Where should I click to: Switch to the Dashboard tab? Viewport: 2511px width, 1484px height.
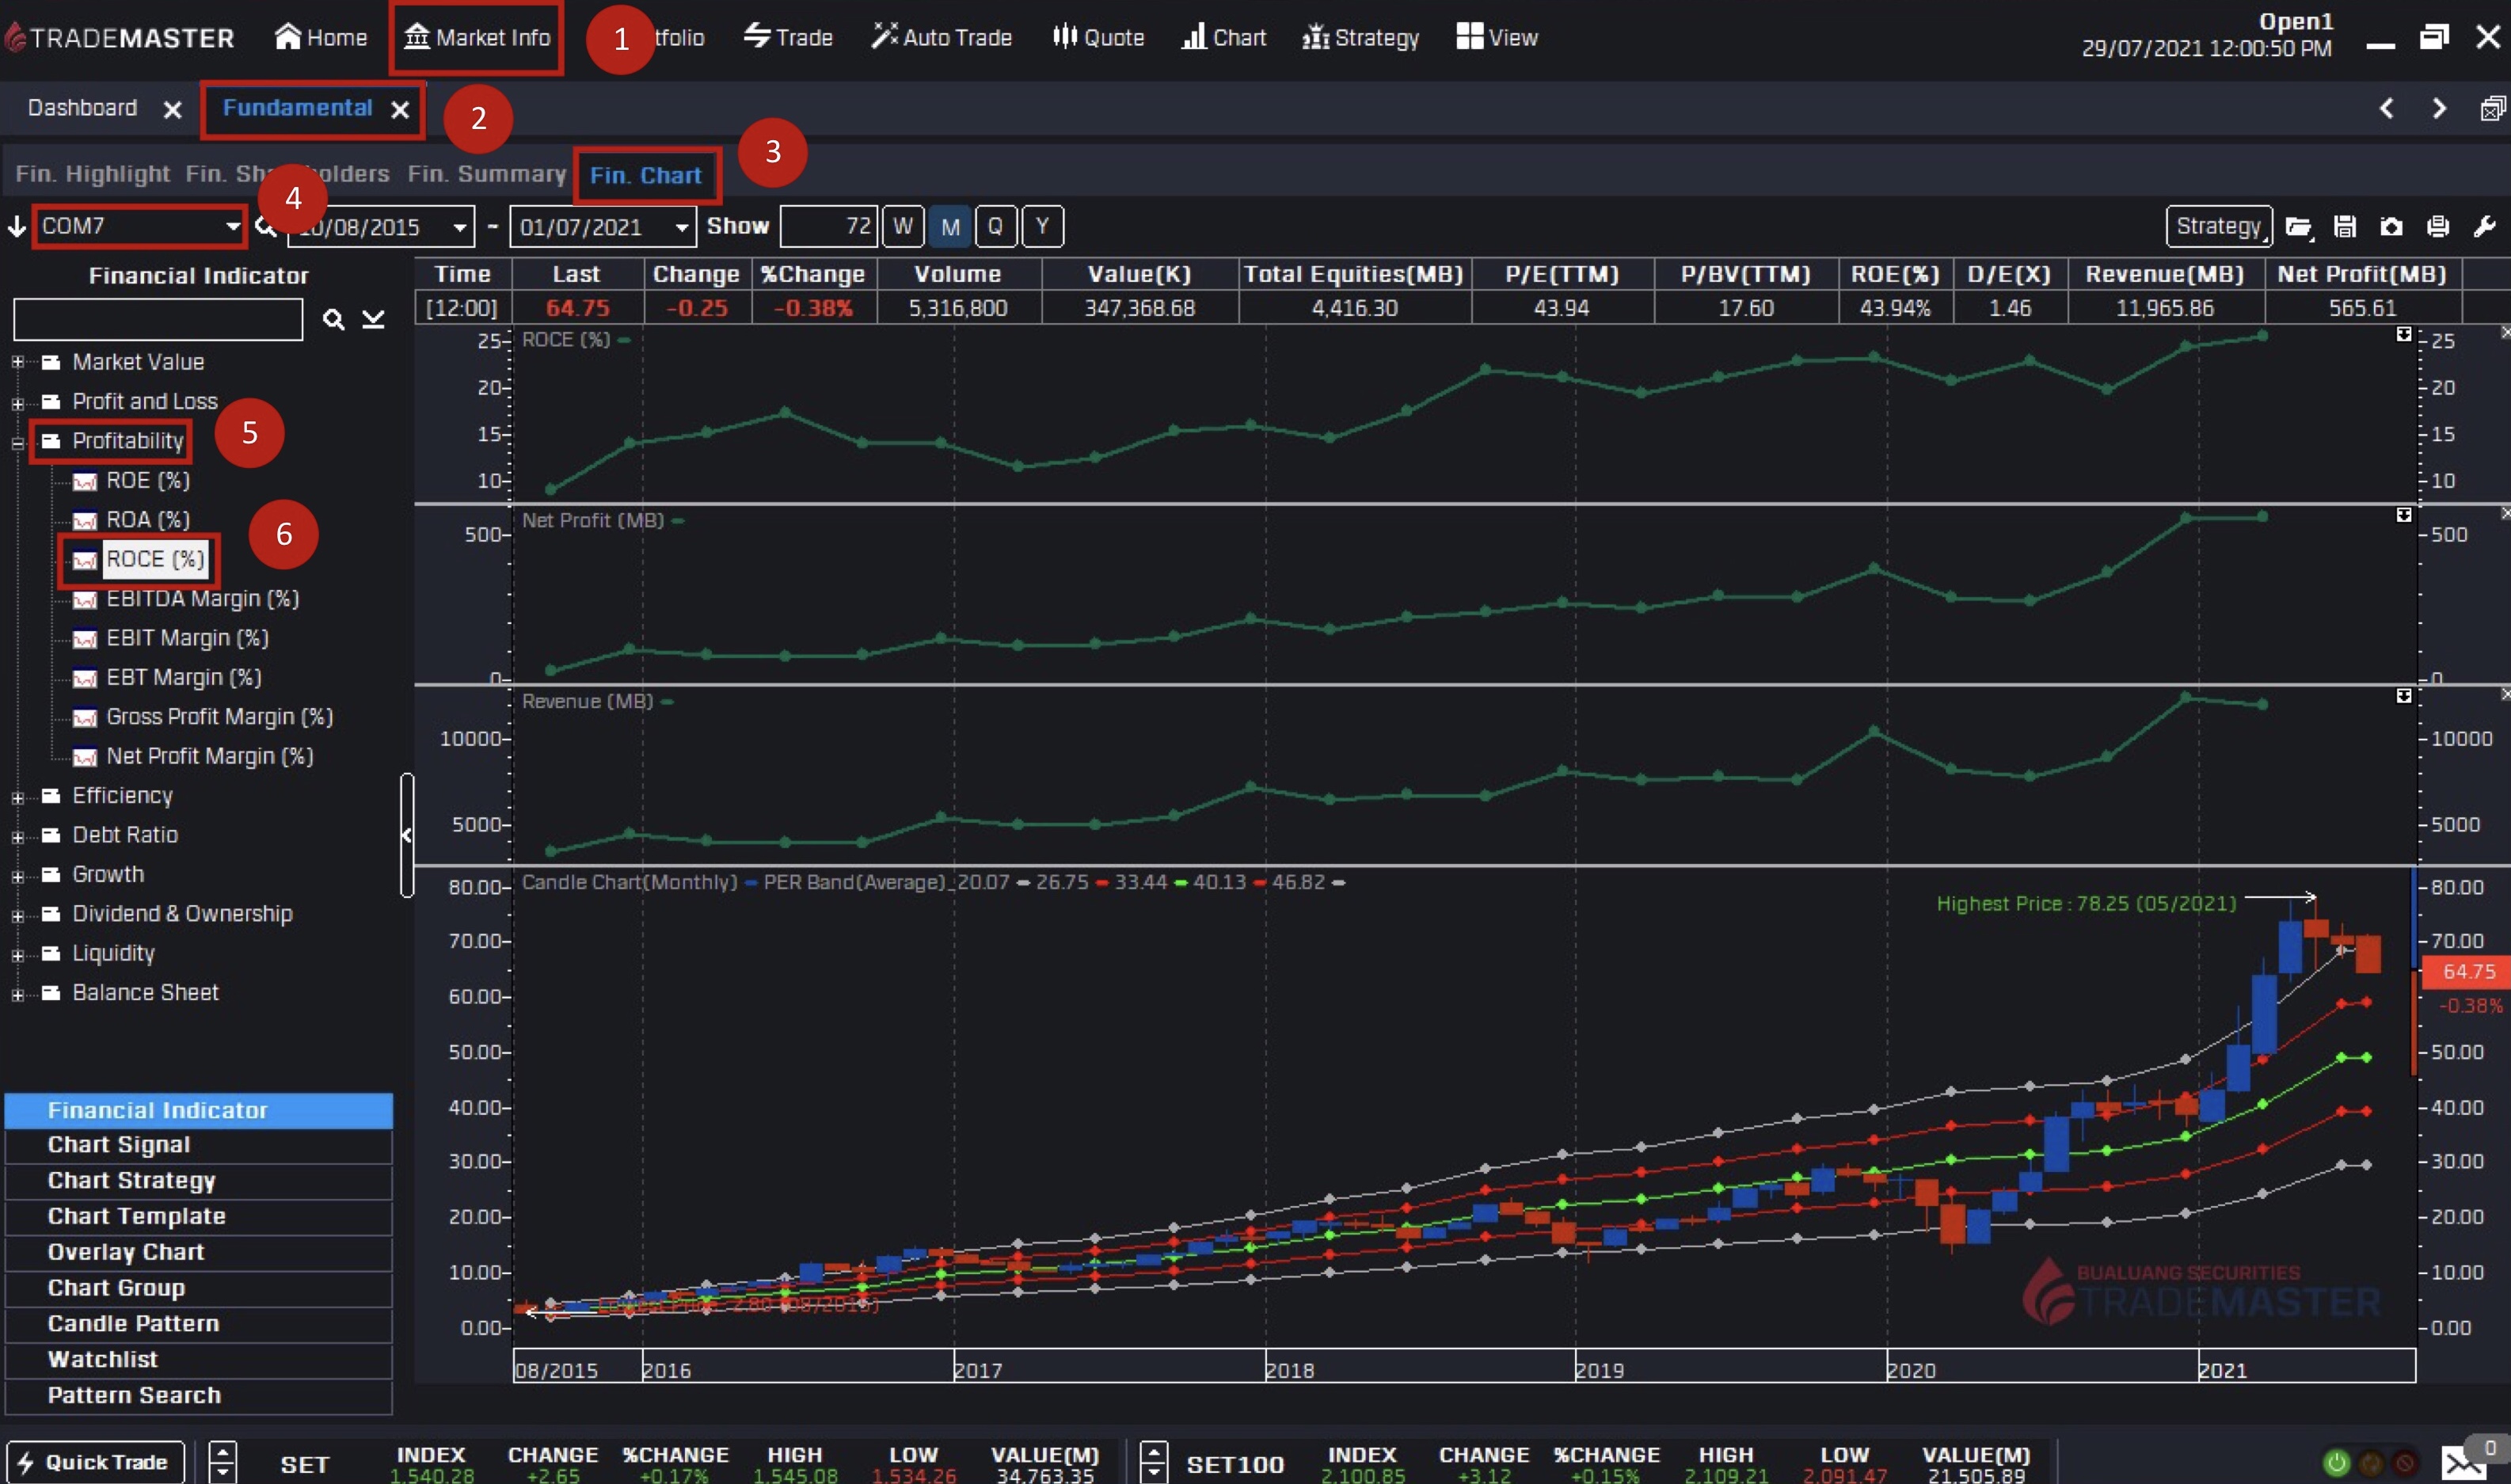[x=82, y=108]
